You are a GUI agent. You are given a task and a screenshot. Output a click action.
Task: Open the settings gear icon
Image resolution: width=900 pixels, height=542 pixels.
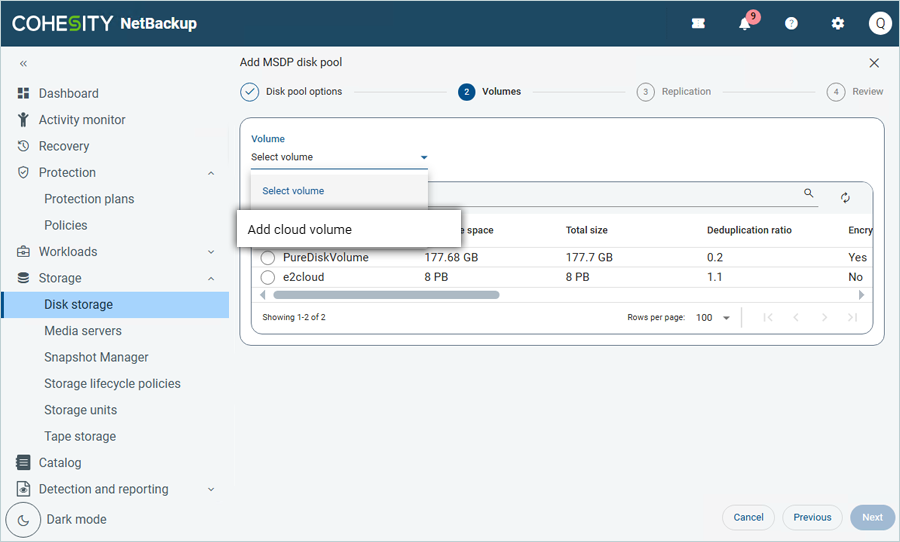point(838,24)
